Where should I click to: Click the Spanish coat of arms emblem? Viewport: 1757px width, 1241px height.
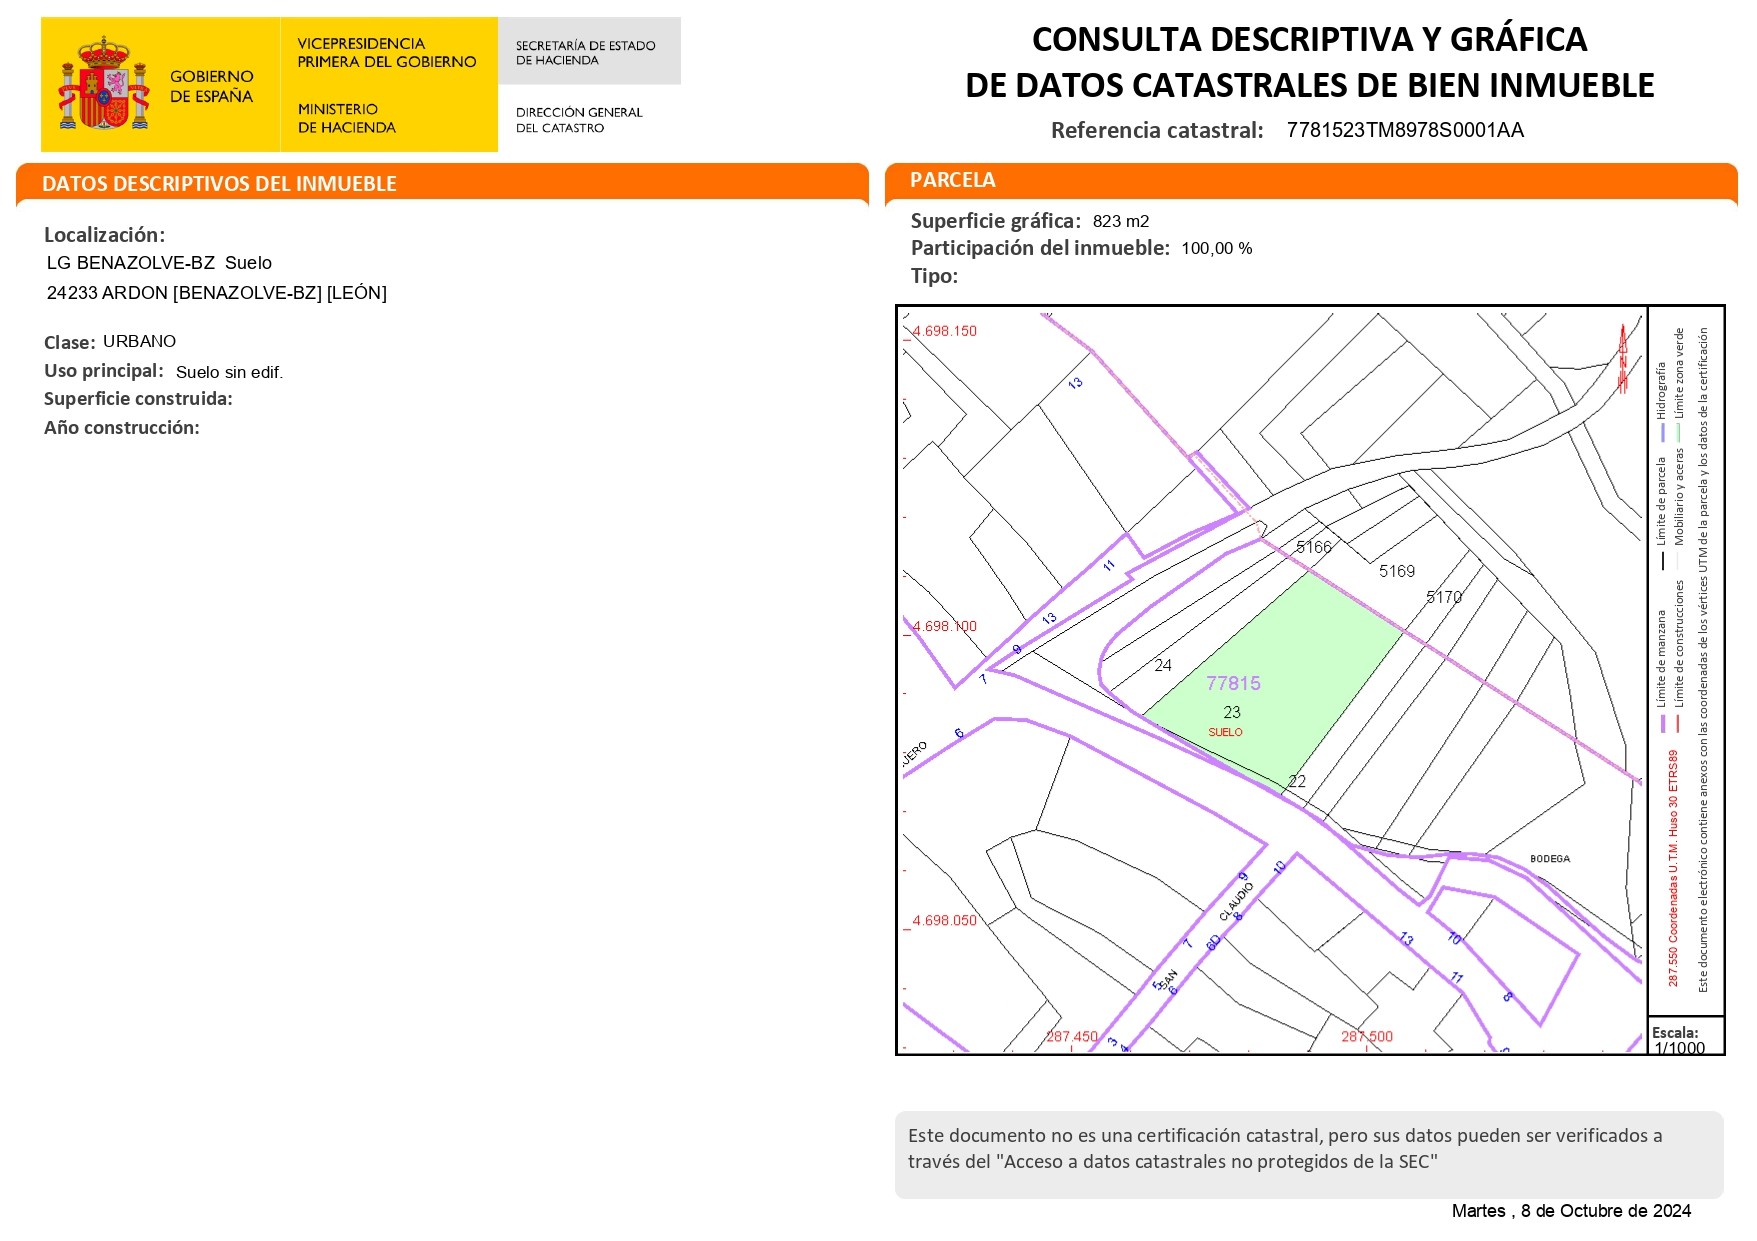tap(104, 85)
